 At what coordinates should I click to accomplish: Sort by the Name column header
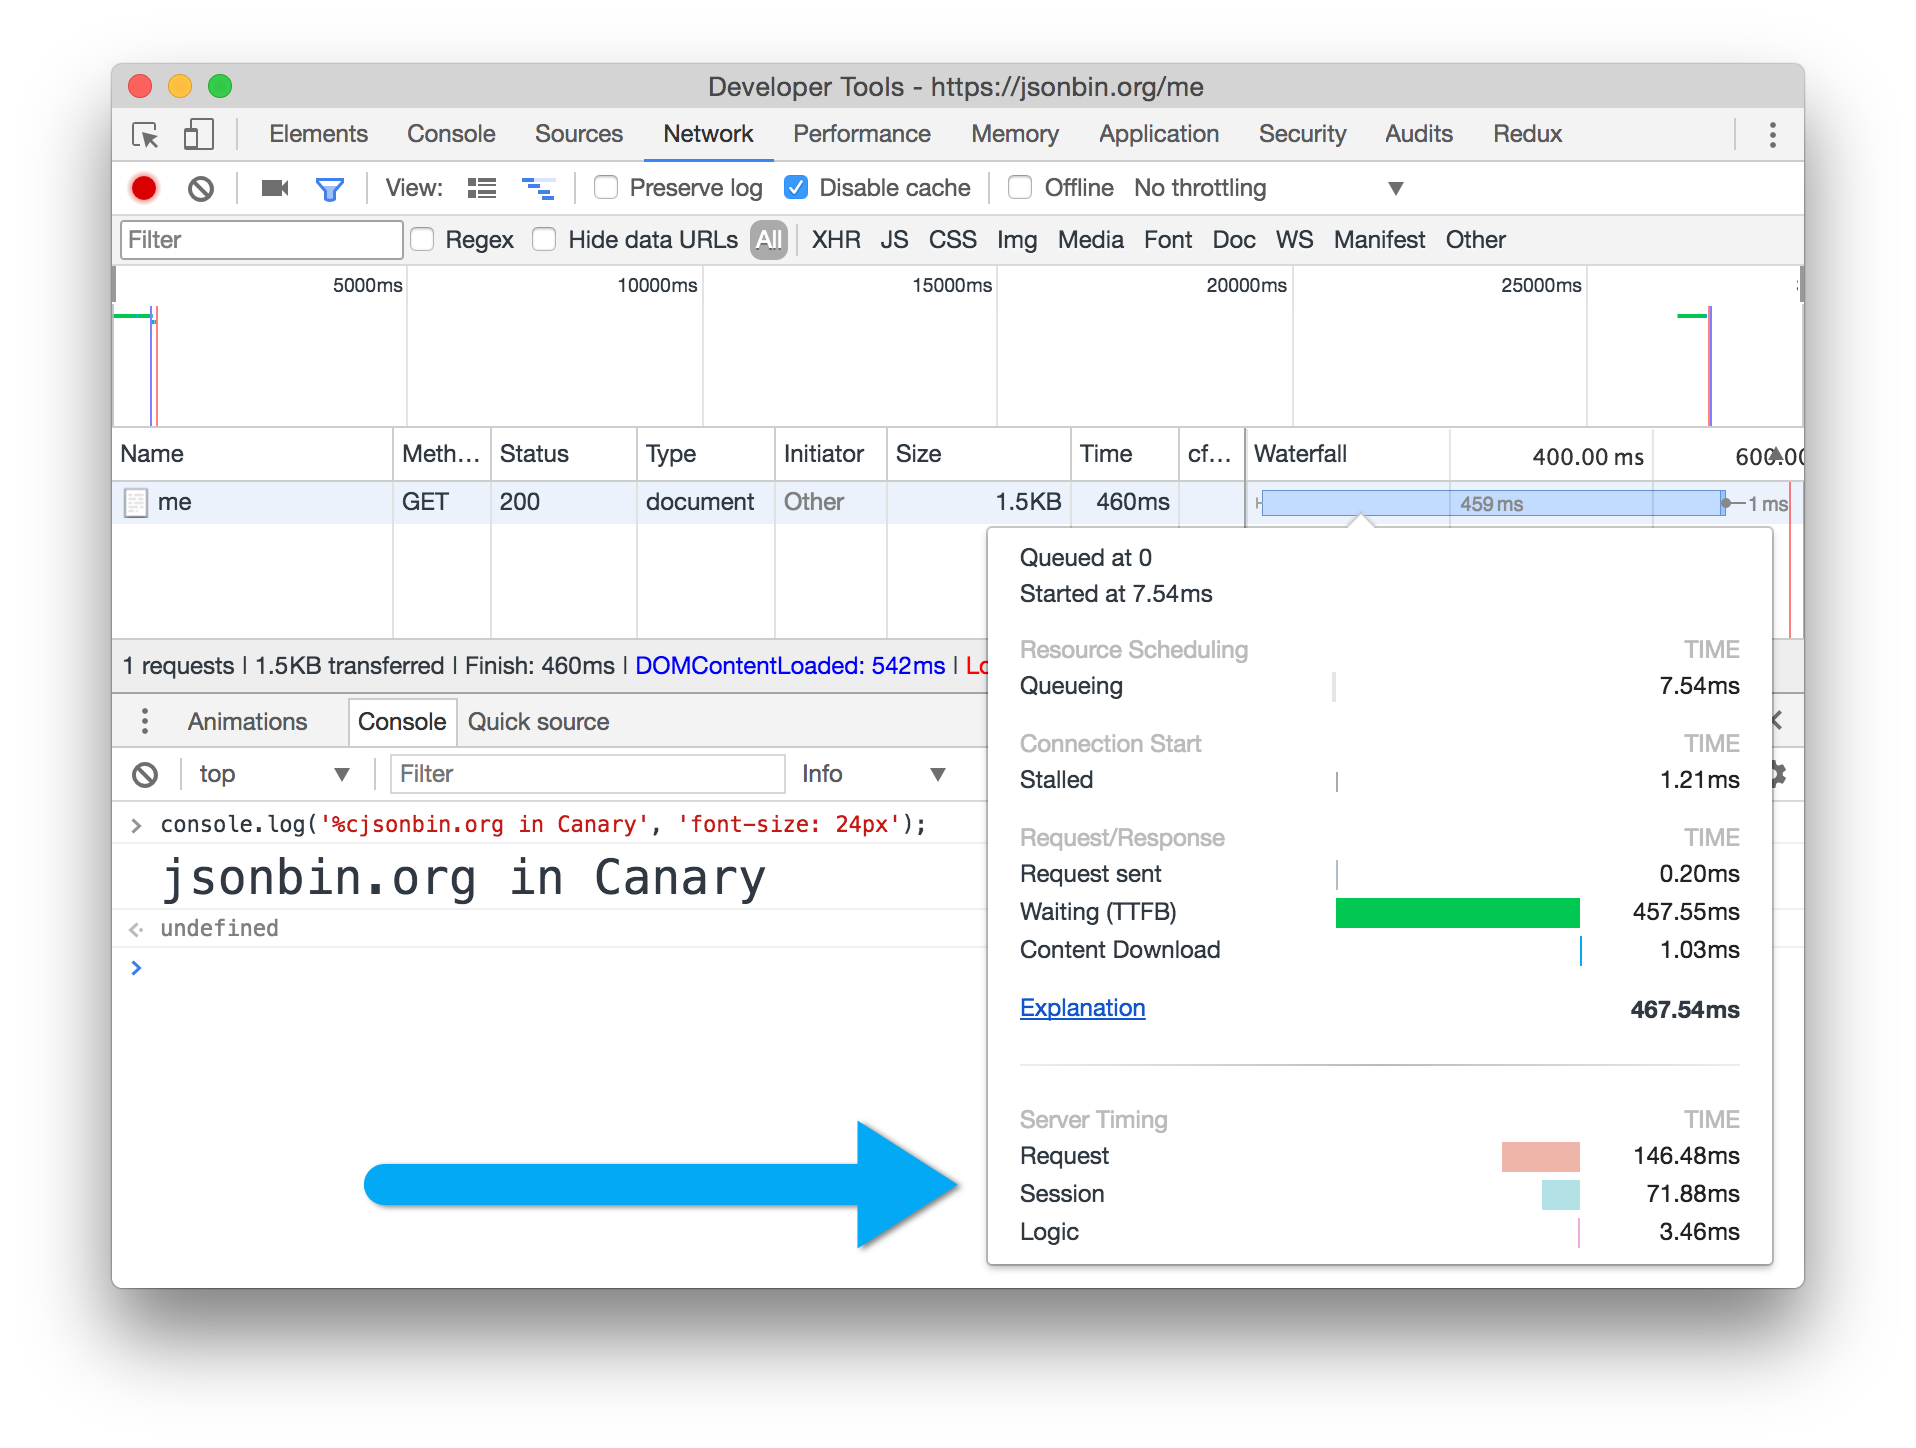tap(252, 454)
